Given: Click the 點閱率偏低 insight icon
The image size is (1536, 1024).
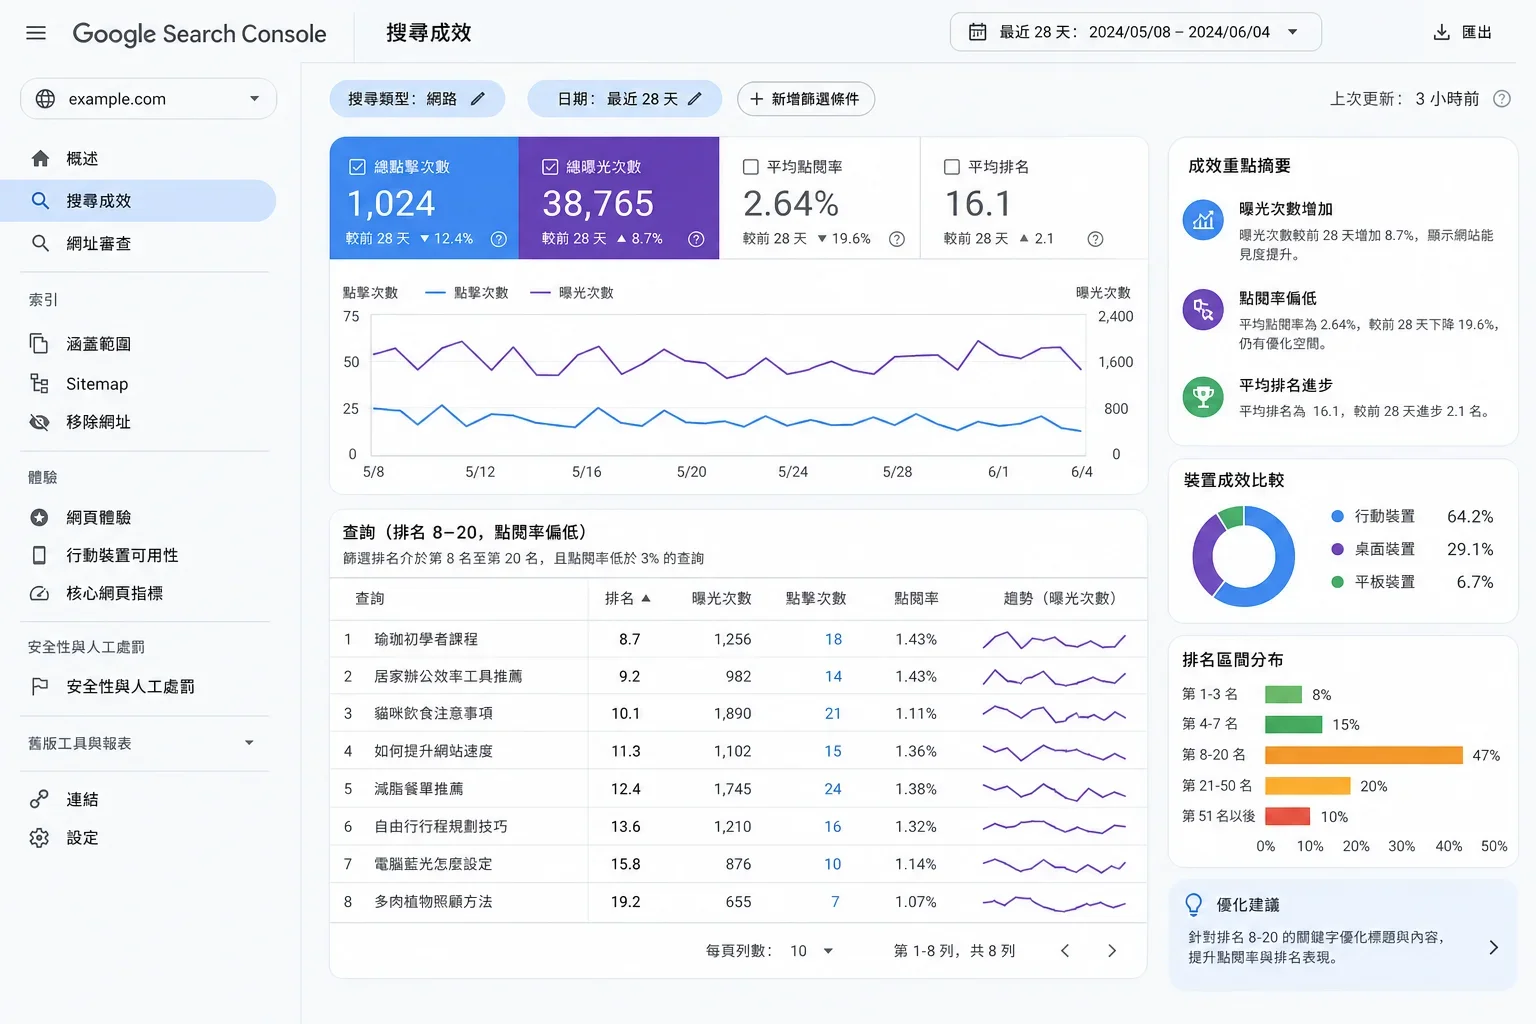Looking at the screenshot, I should 1203,310.
